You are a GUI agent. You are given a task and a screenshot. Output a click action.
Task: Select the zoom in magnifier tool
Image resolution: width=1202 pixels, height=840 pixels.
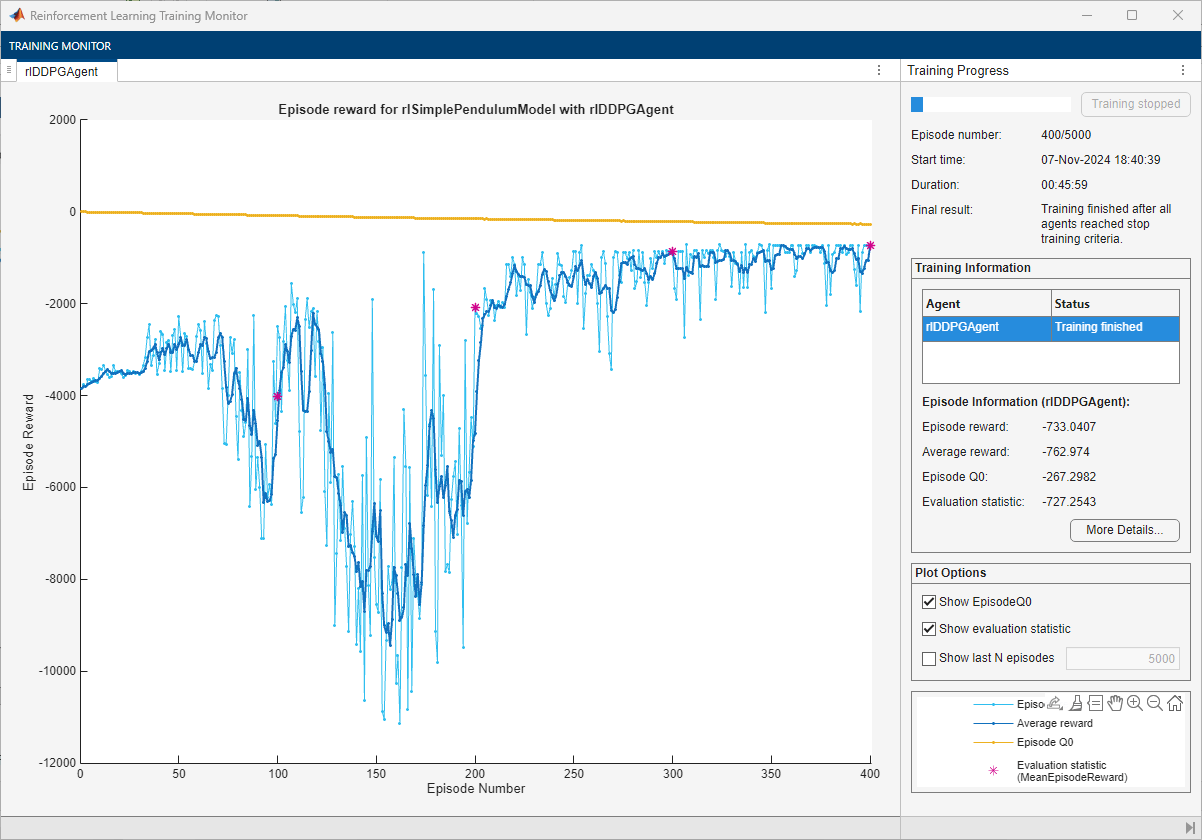(1135, 703)
